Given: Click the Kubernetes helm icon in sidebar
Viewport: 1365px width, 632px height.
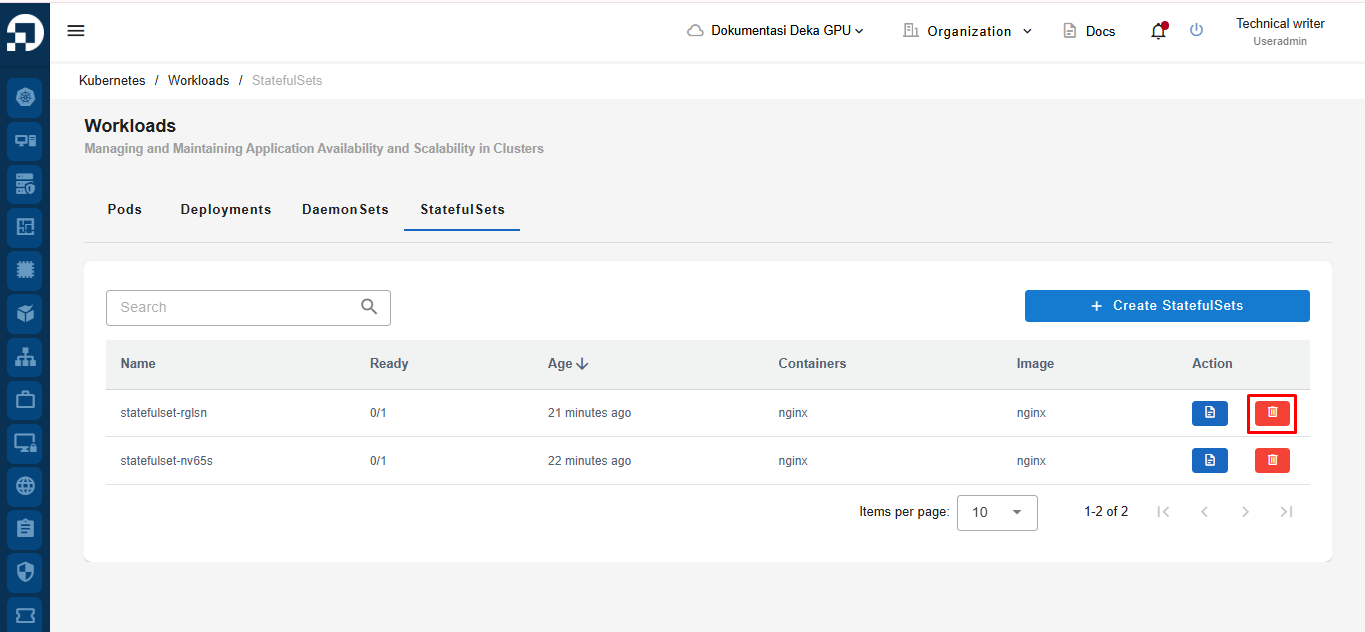Looking at the screenshot, I should point(25,97).
